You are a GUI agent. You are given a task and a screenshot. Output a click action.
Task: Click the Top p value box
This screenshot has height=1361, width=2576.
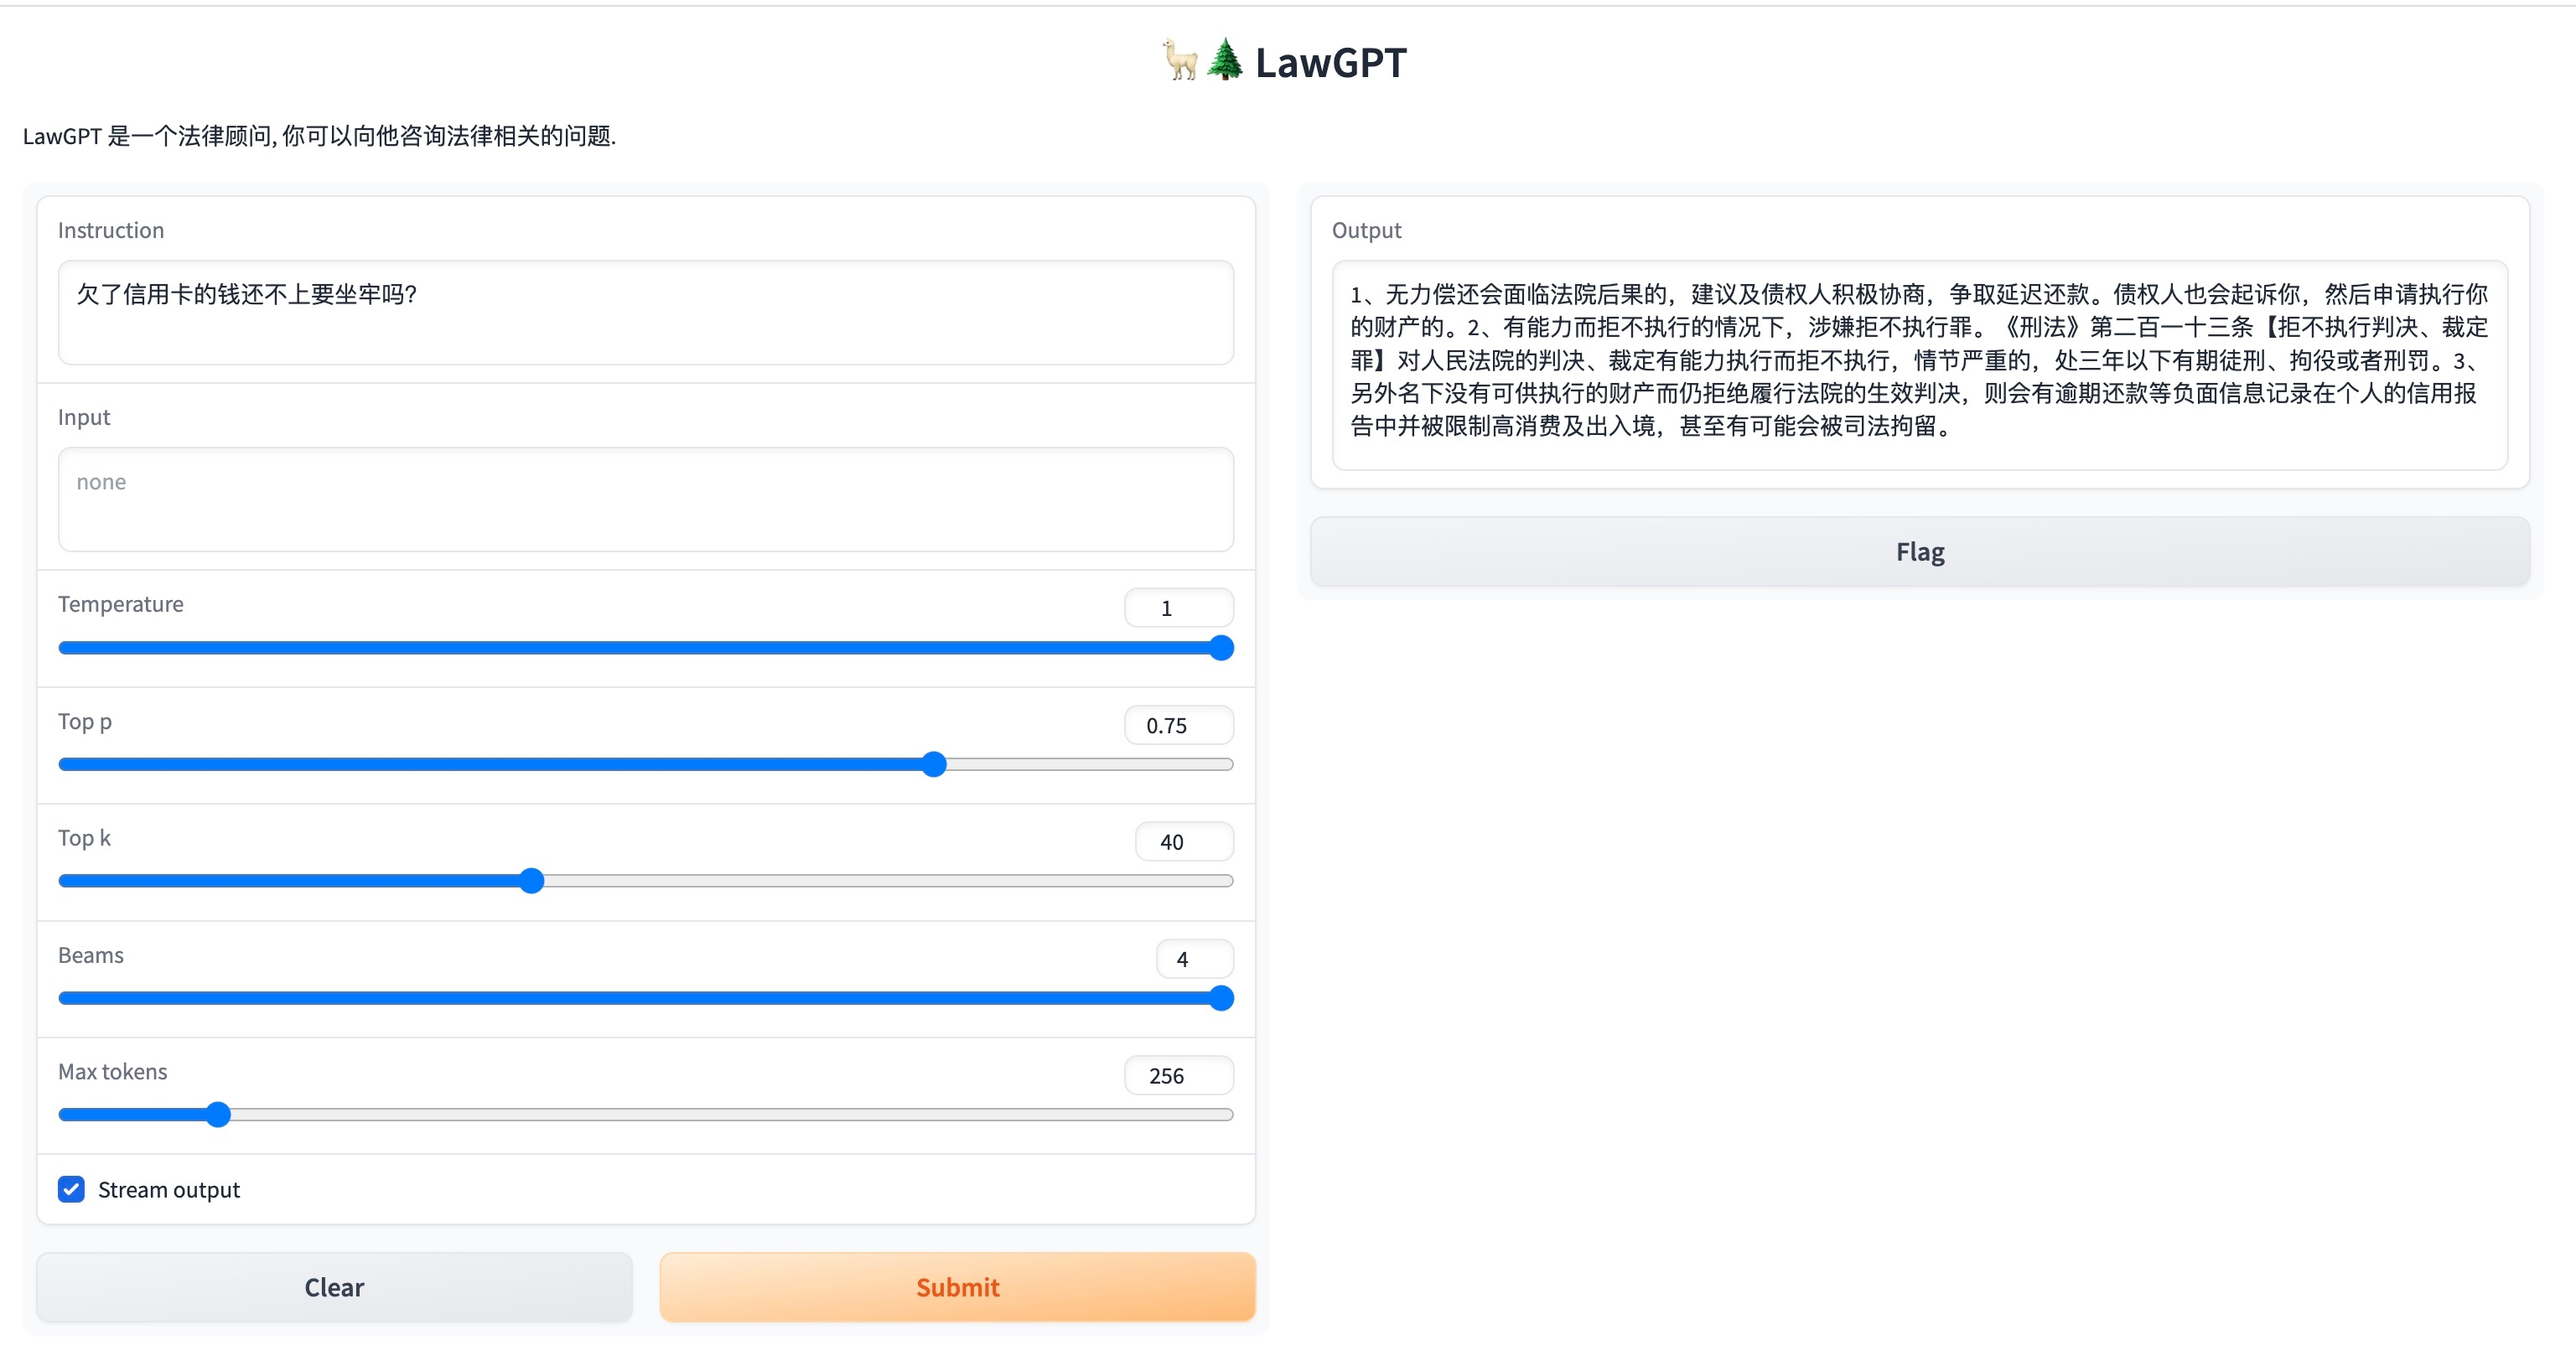(1178, 725)
